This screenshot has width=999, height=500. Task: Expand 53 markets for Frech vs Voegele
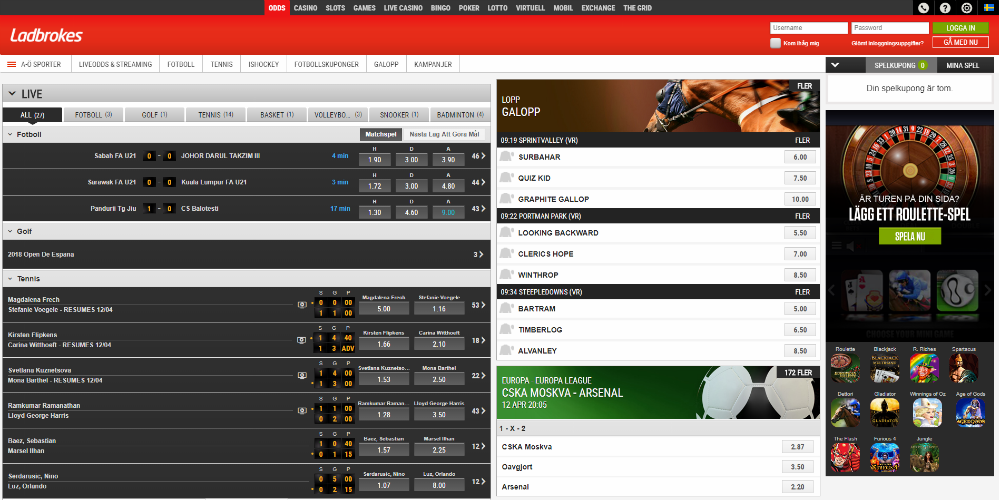pyautogui.click(x=478, y=305)
